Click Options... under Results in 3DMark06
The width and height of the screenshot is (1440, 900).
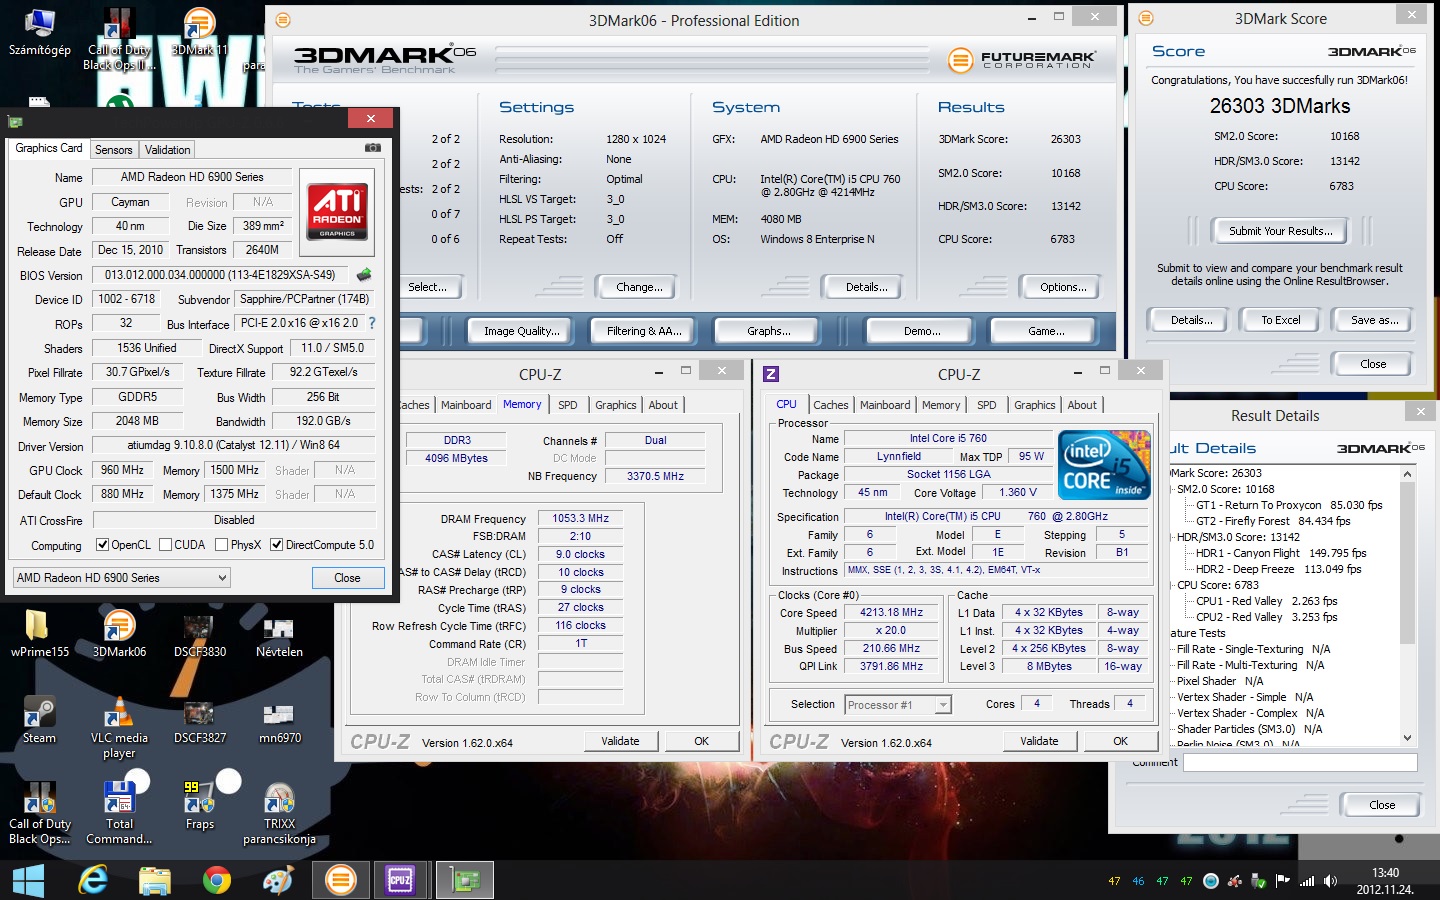tap(1063, 287)
